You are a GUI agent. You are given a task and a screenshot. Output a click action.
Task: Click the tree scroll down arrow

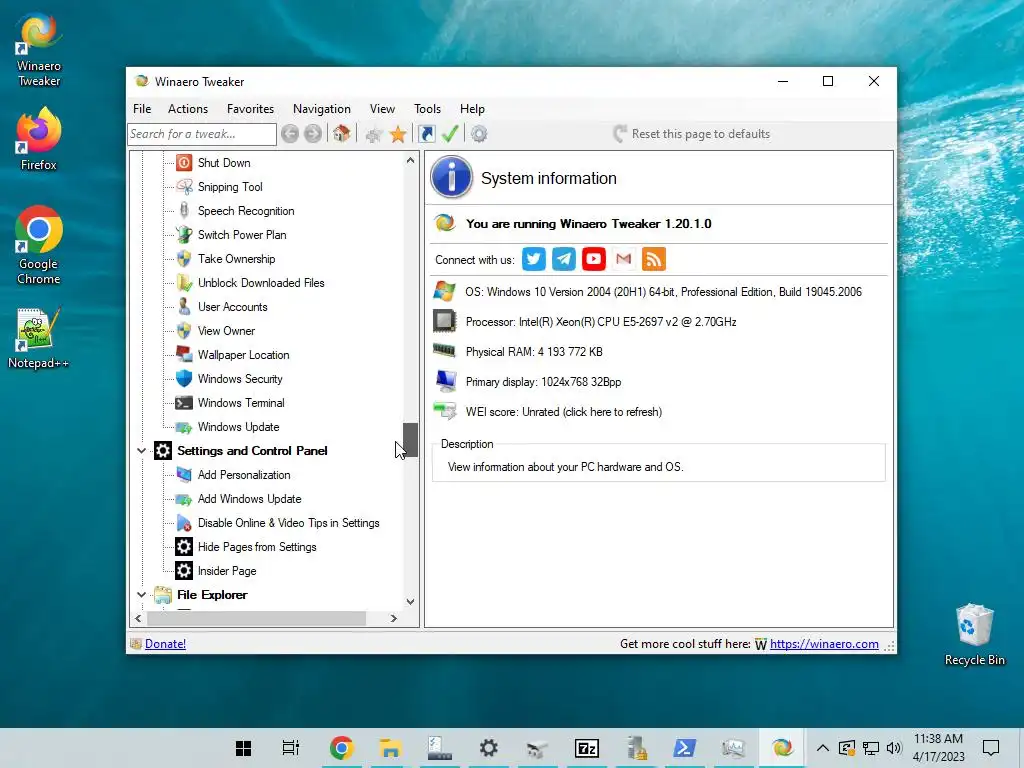(410, 601)
